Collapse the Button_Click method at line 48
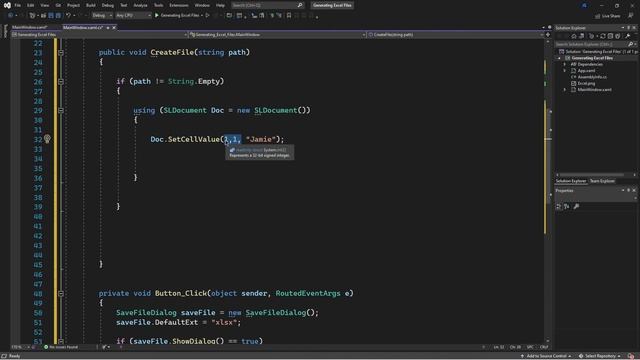The image size is (640, 360). (61, 293)
